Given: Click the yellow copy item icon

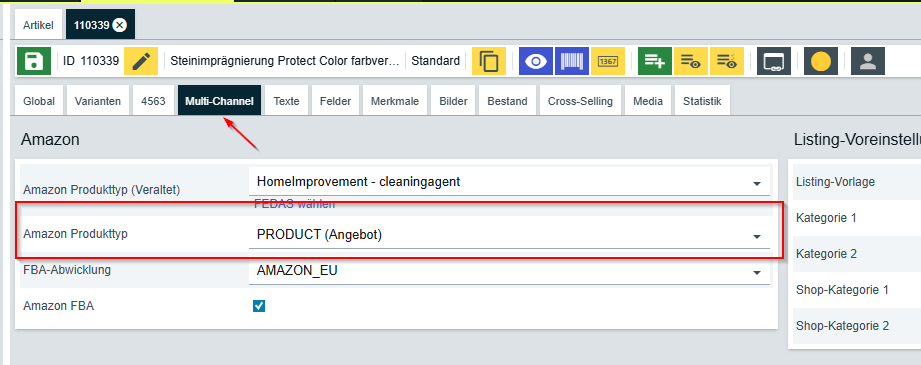Looking at the screenshot, I should 489,61.
